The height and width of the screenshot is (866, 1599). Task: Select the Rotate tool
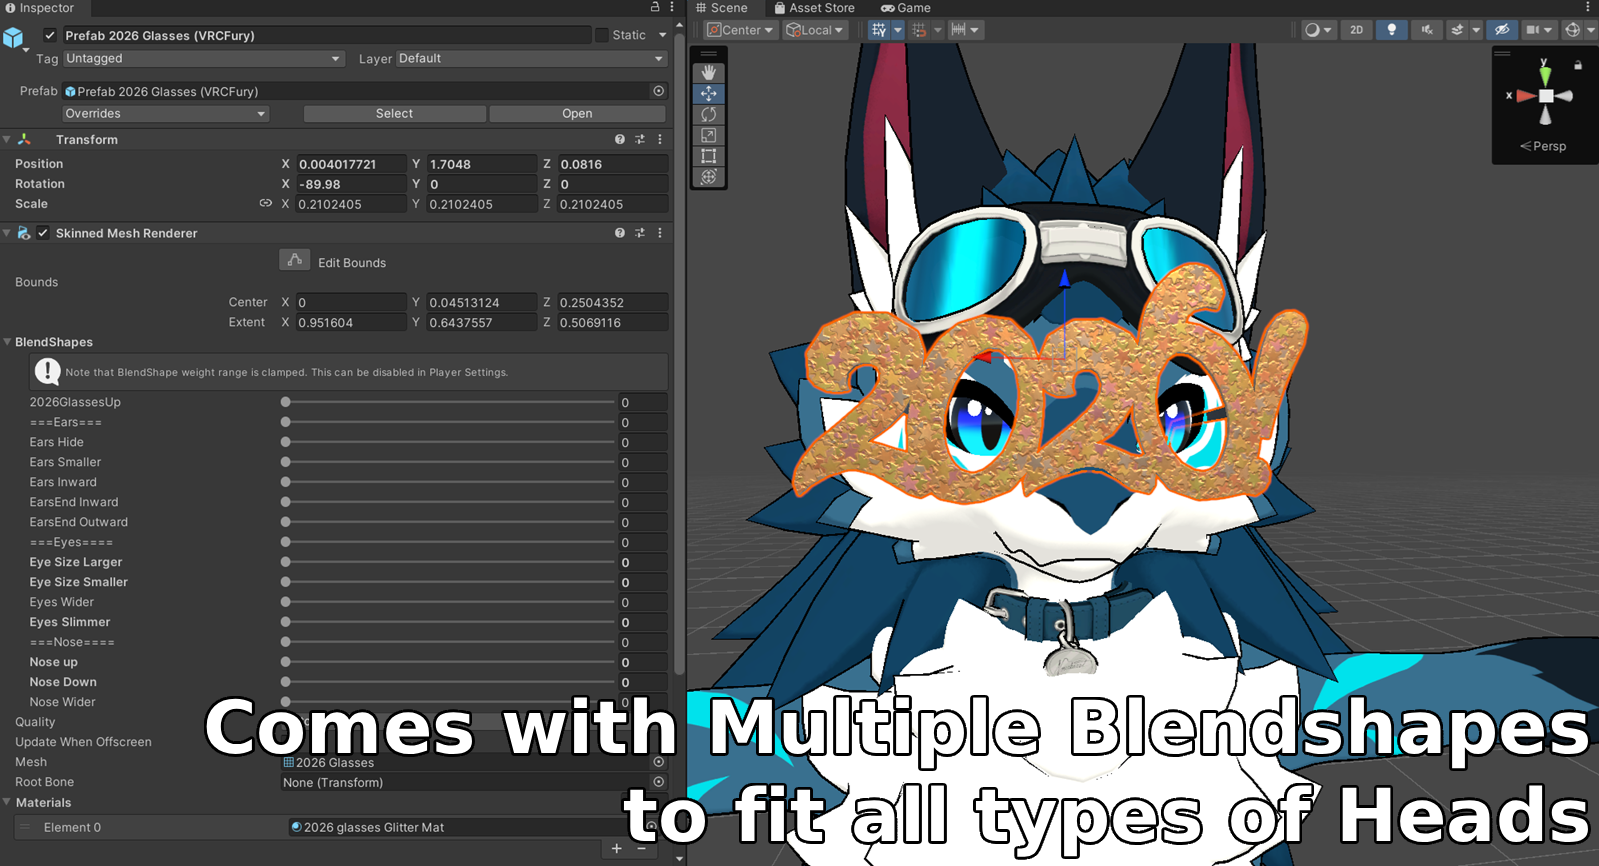click(x=709, y=115)
